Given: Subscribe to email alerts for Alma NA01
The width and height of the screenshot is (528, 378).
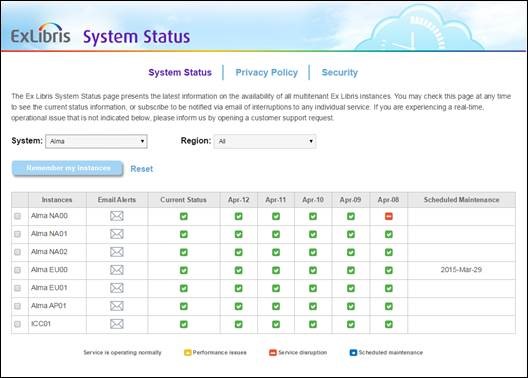Looking at the screenshot, I should tap(117, 234).
